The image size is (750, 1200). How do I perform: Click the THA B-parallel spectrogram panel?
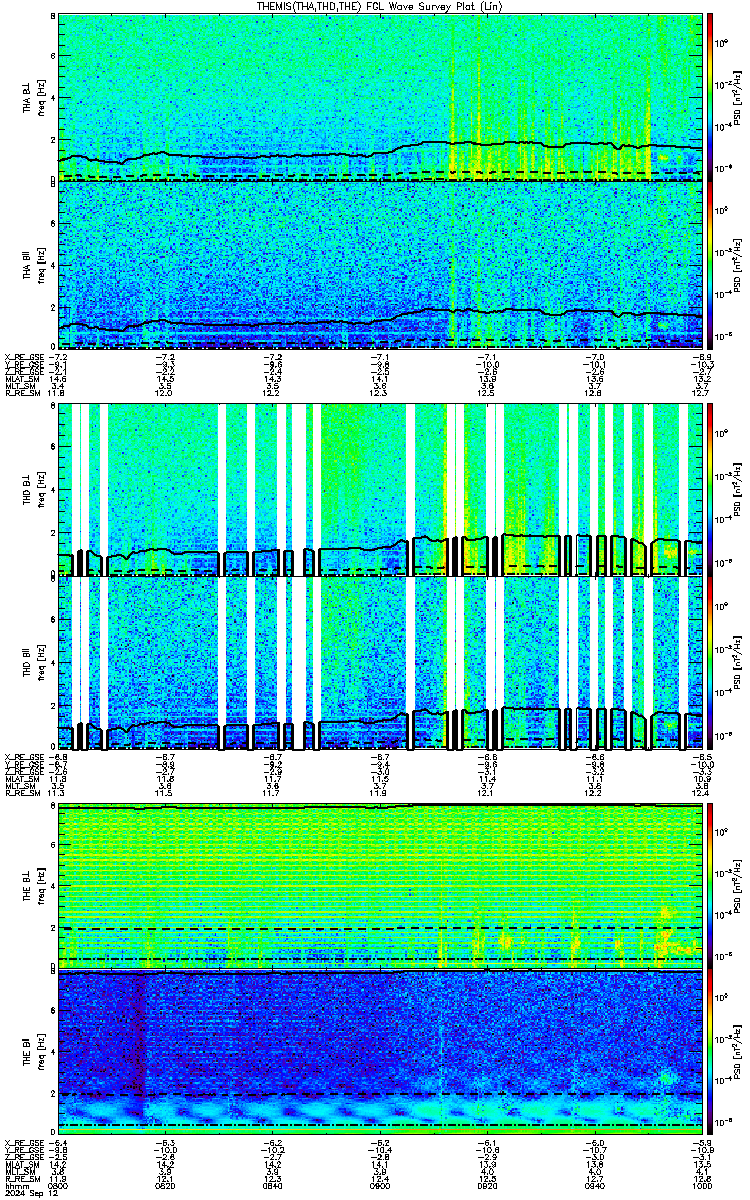point(380,265)
